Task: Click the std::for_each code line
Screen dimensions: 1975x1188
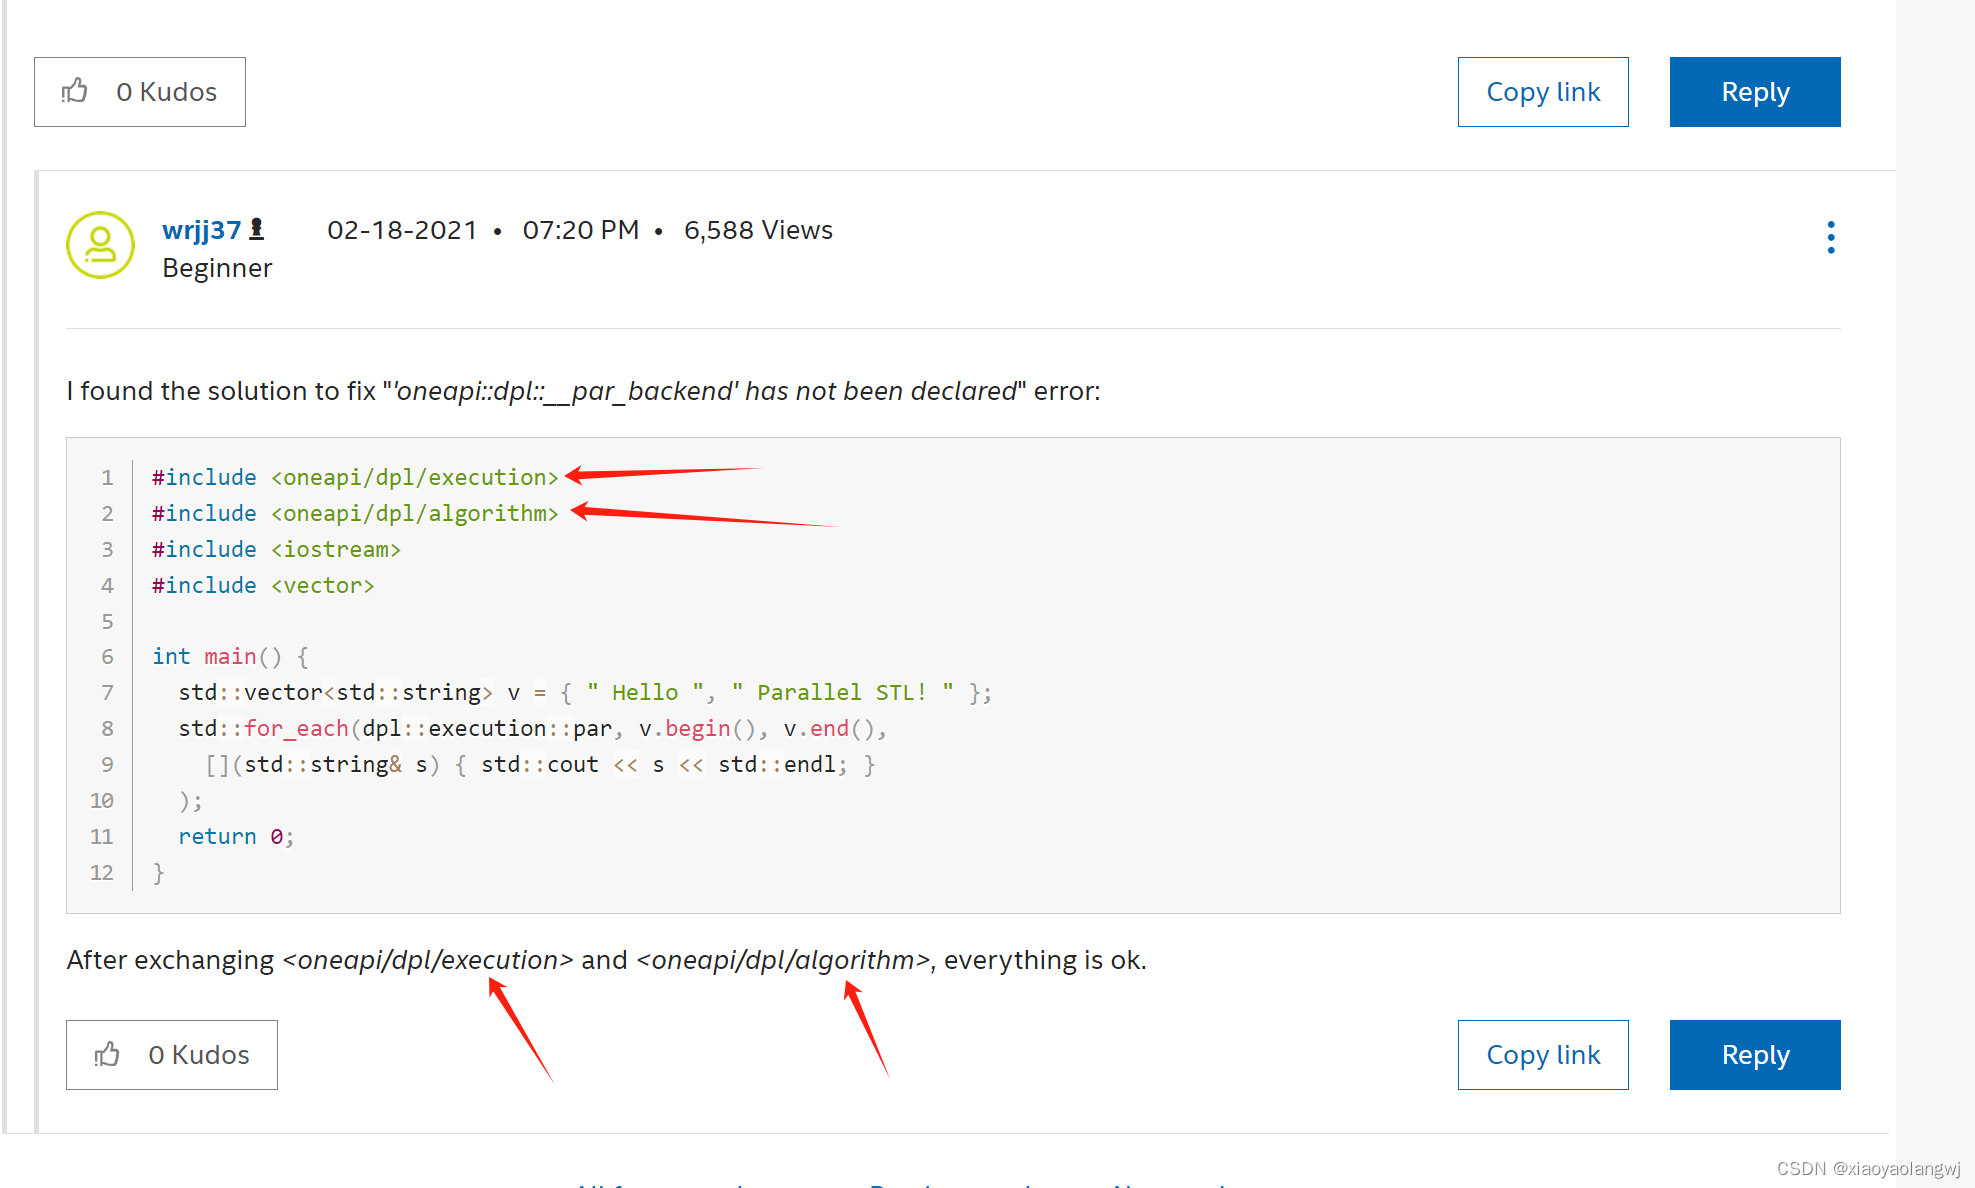Action: (x=532, y=728)
